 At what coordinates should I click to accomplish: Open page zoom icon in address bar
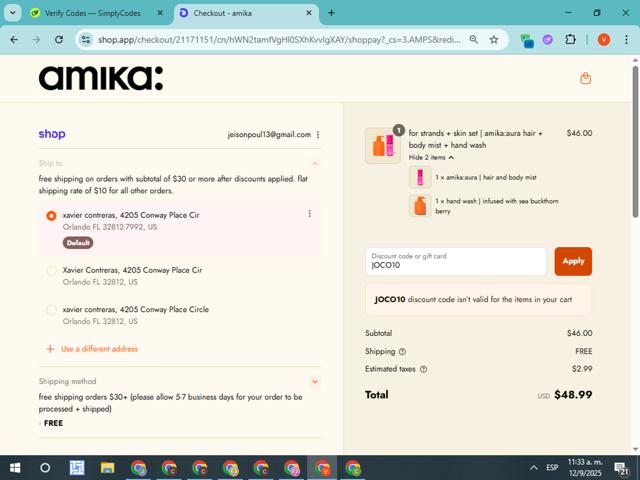point(473,40)
